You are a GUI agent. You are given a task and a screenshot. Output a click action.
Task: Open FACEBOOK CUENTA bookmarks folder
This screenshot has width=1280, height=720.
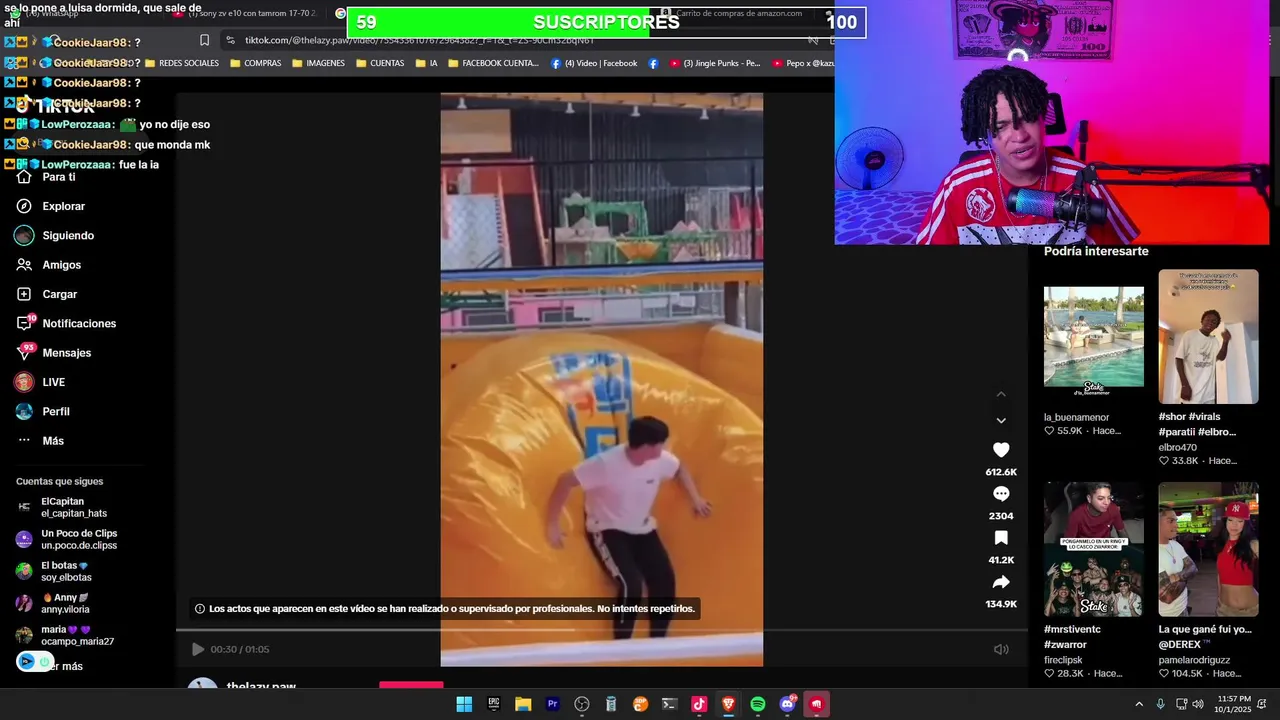pyautogui.click(x=493, y=63)
